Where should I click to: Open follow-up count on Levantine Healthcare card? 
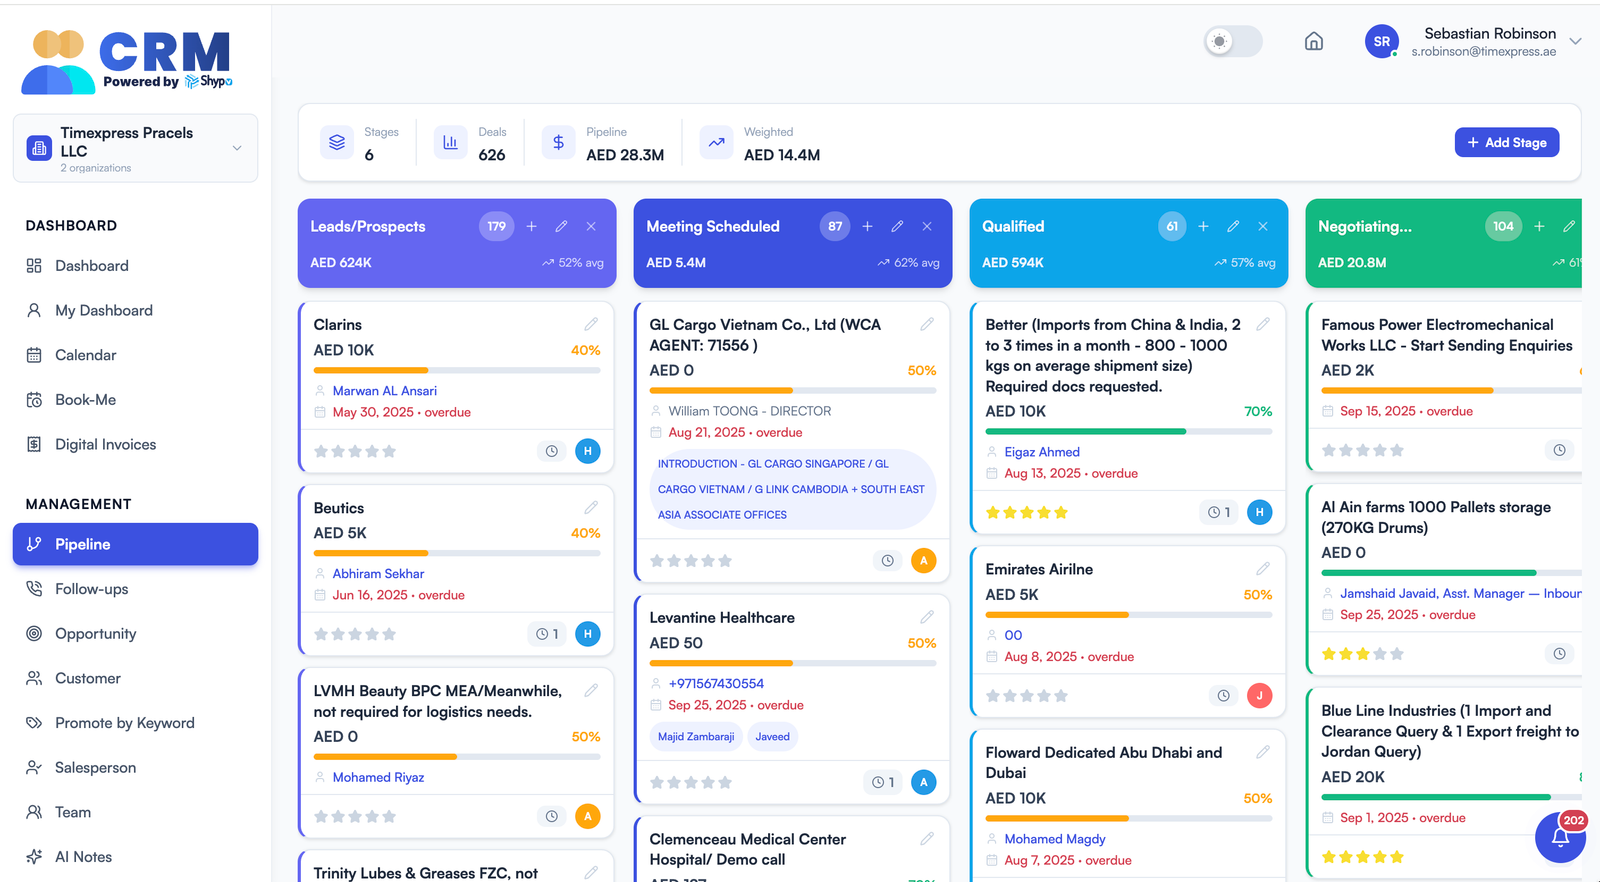(x=883, y=782)
